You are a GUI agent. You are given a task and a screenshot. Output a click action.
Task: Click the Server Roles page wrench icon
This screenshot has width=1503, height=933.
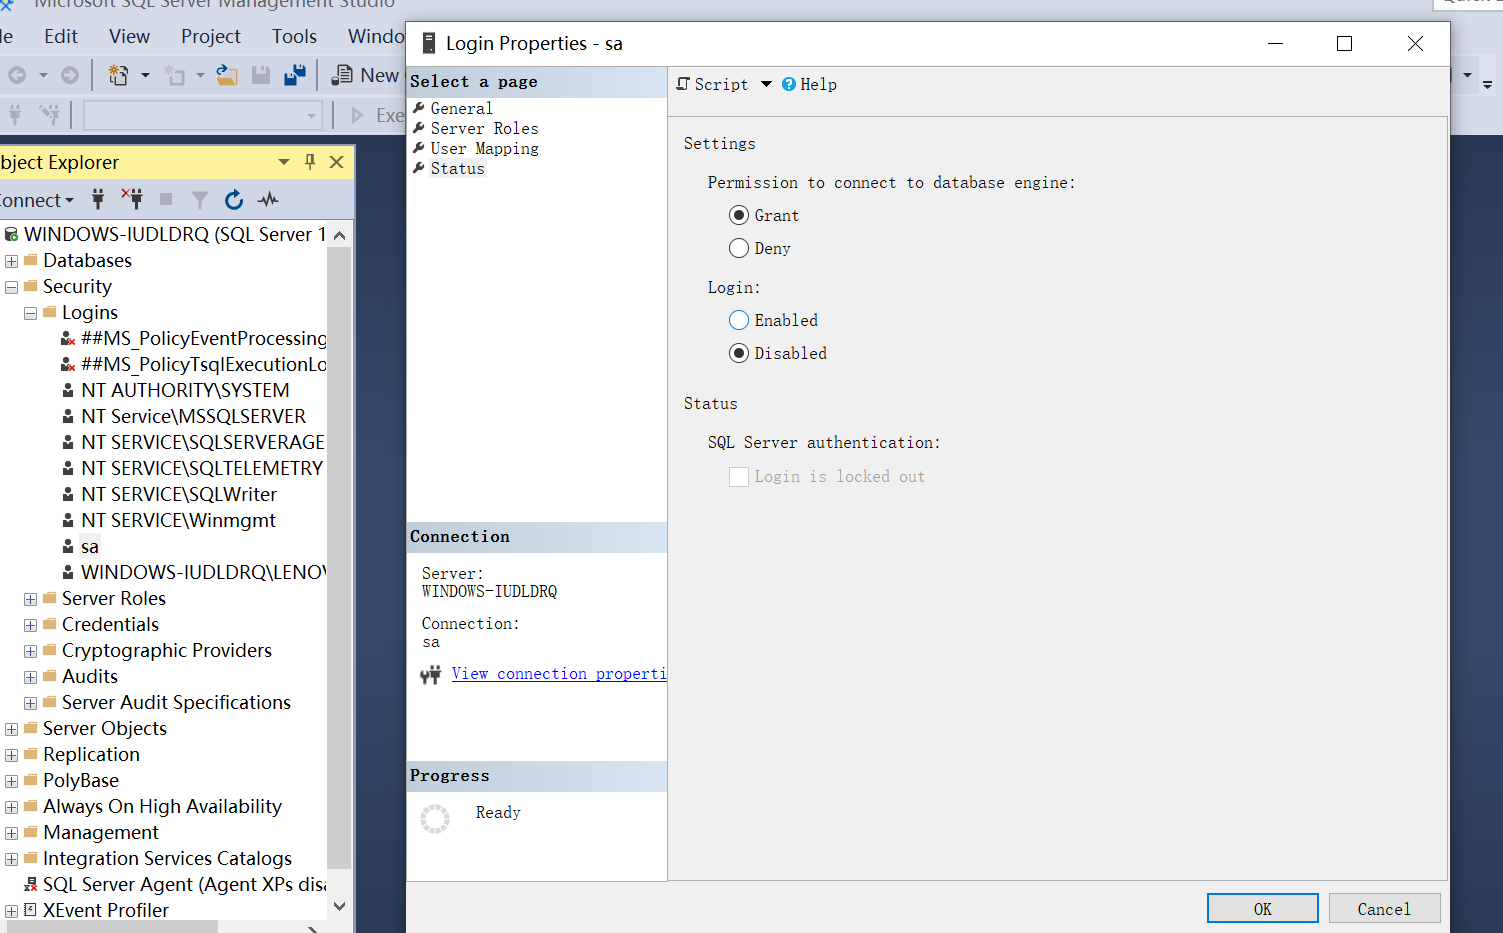coord(419,128)
